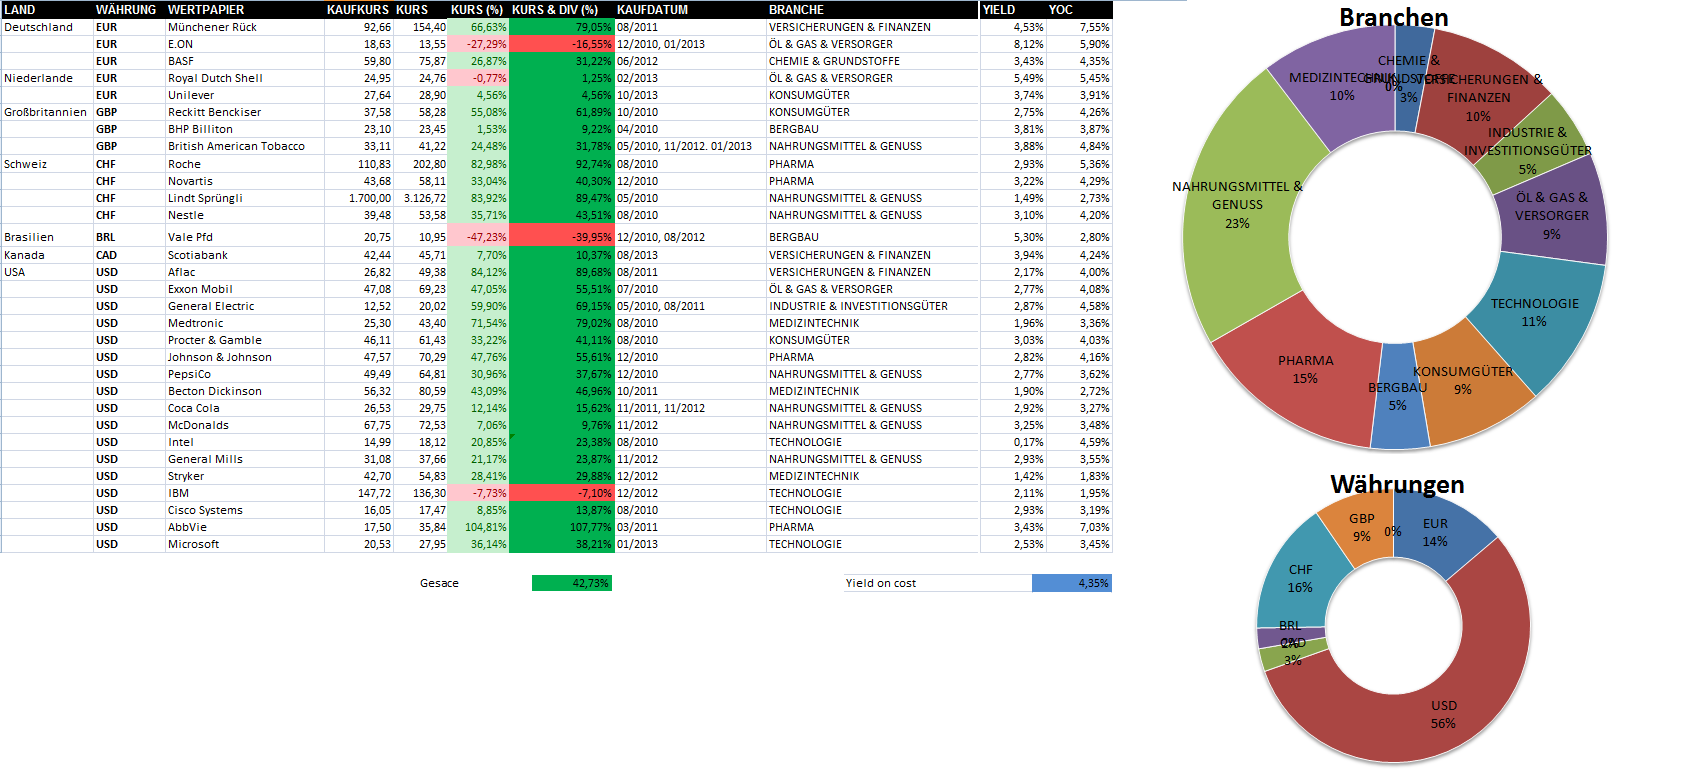This screenshot has width=1686, height=776.
Task: Select the PepsiCo security cell
Action: [x=245, y=374]
